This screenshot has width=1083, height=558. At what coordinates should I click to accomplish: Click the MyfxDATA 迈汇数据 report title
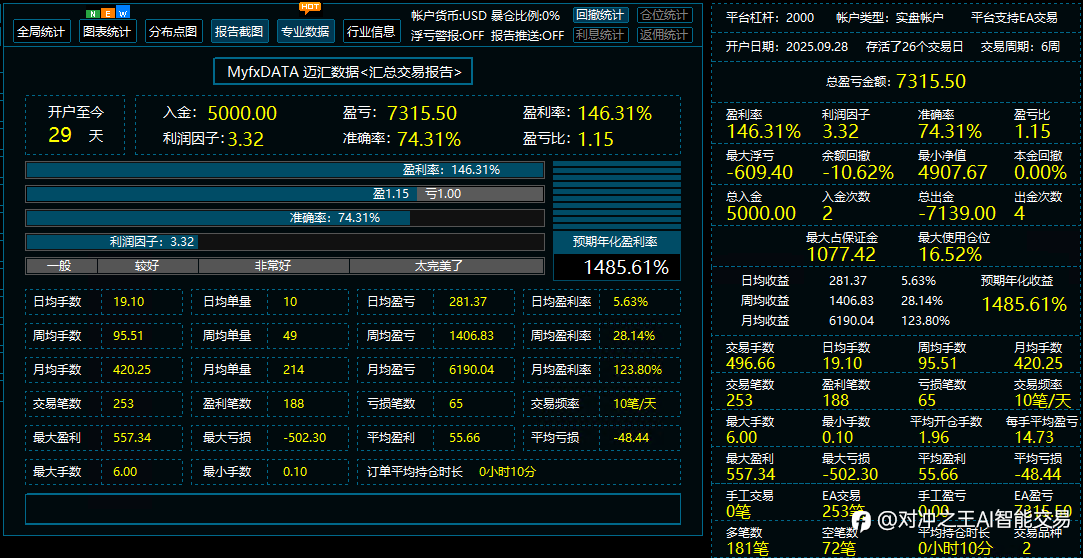click(x=343, y=71)
